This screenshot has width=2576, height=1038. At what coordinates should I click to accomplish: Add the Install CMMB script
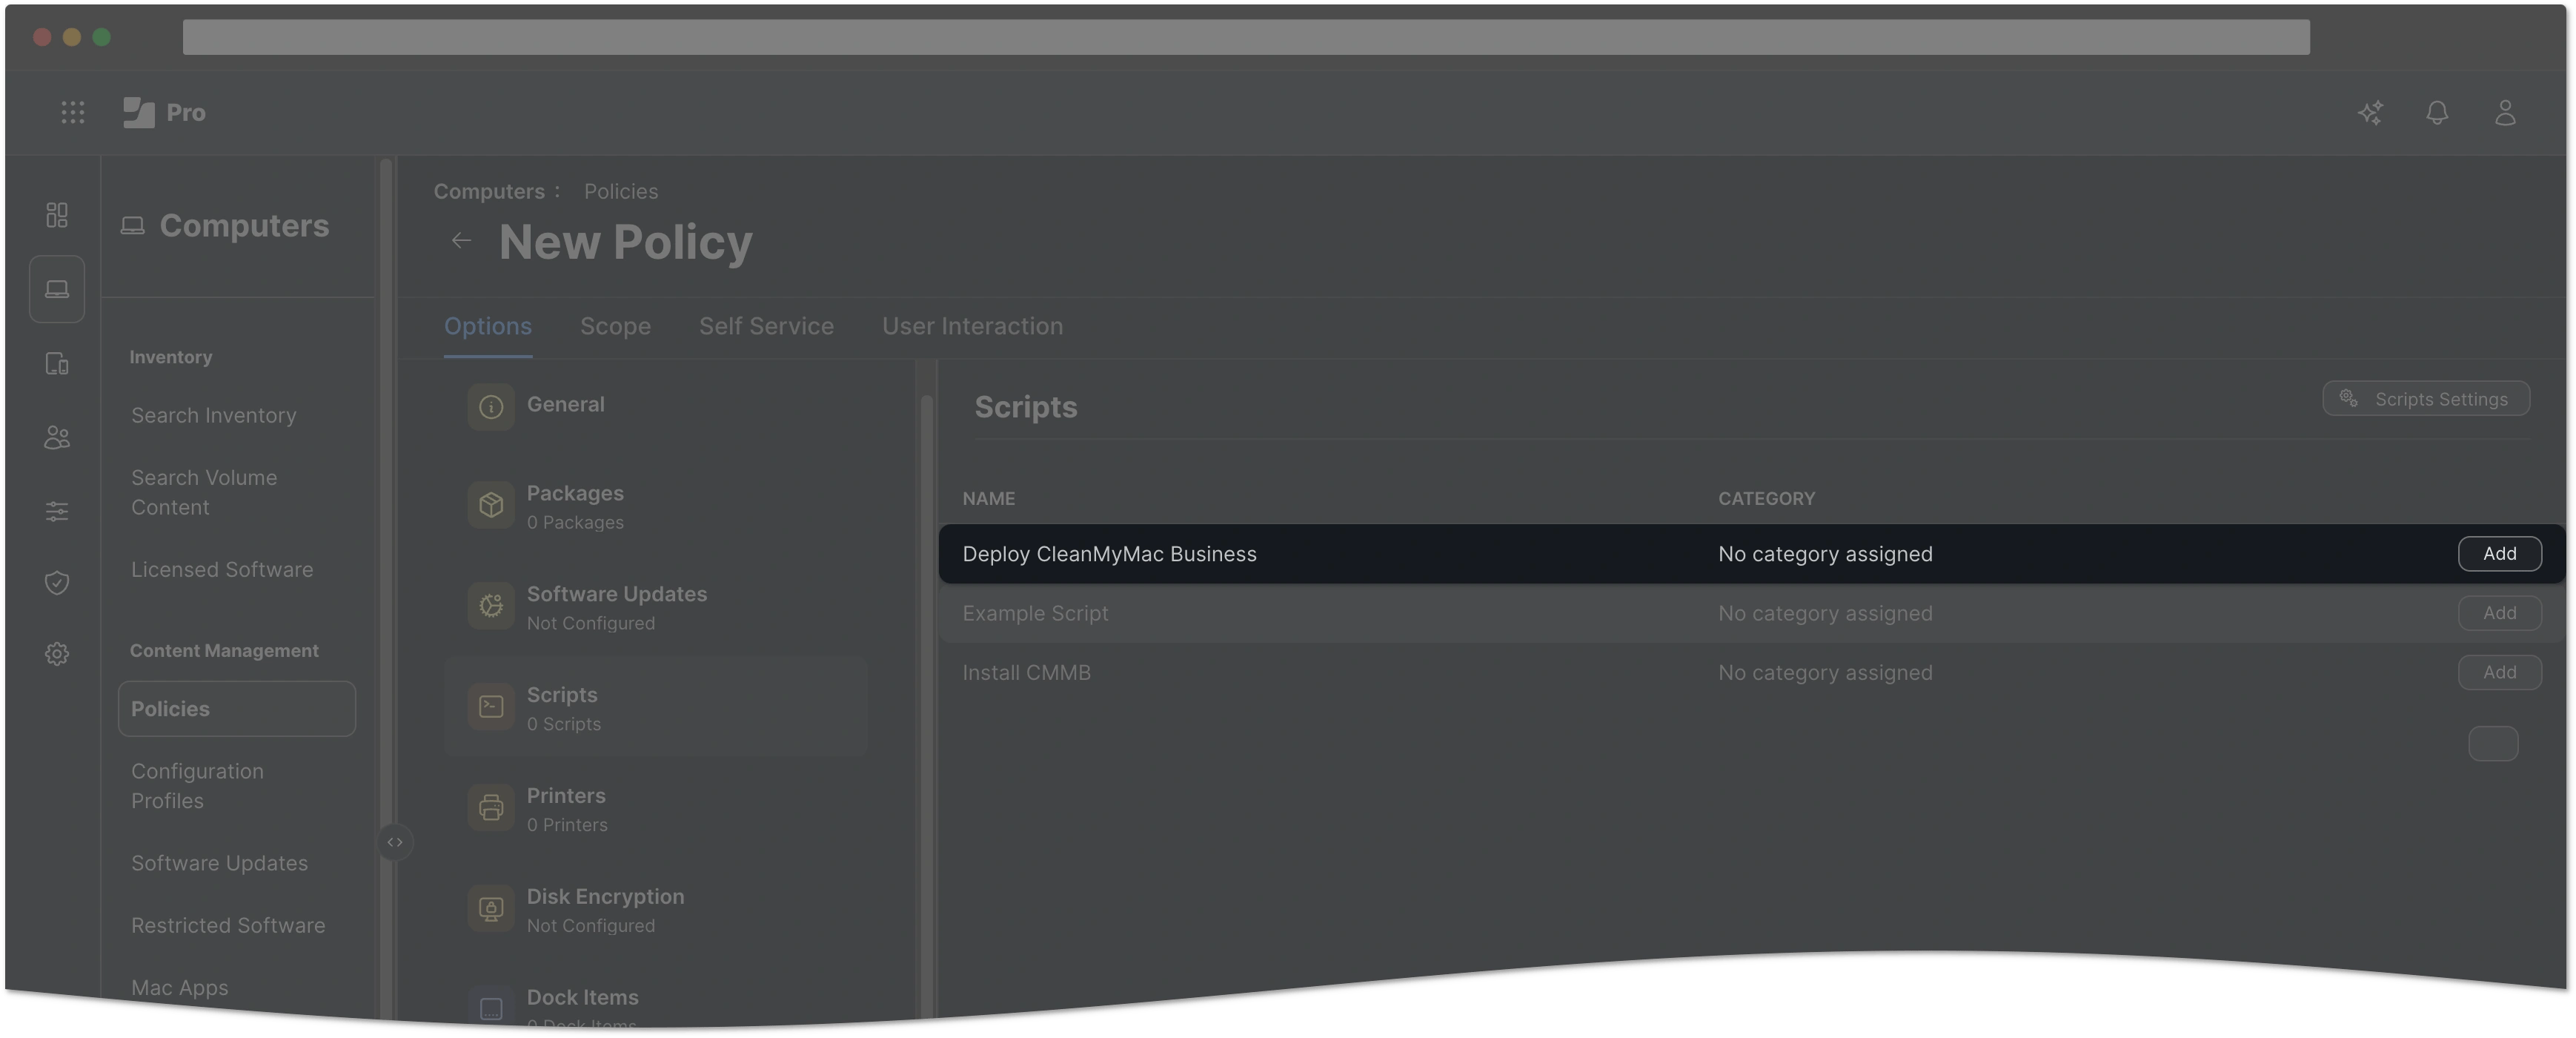(2499, 672)
